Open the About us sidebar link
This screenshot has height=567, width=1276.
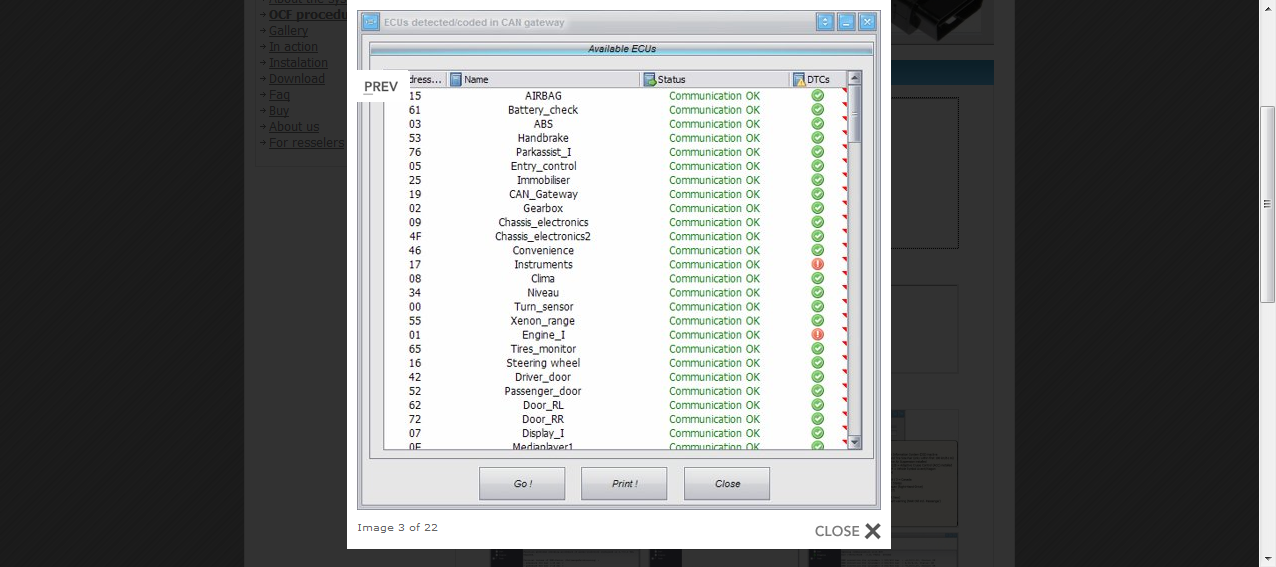294,127
